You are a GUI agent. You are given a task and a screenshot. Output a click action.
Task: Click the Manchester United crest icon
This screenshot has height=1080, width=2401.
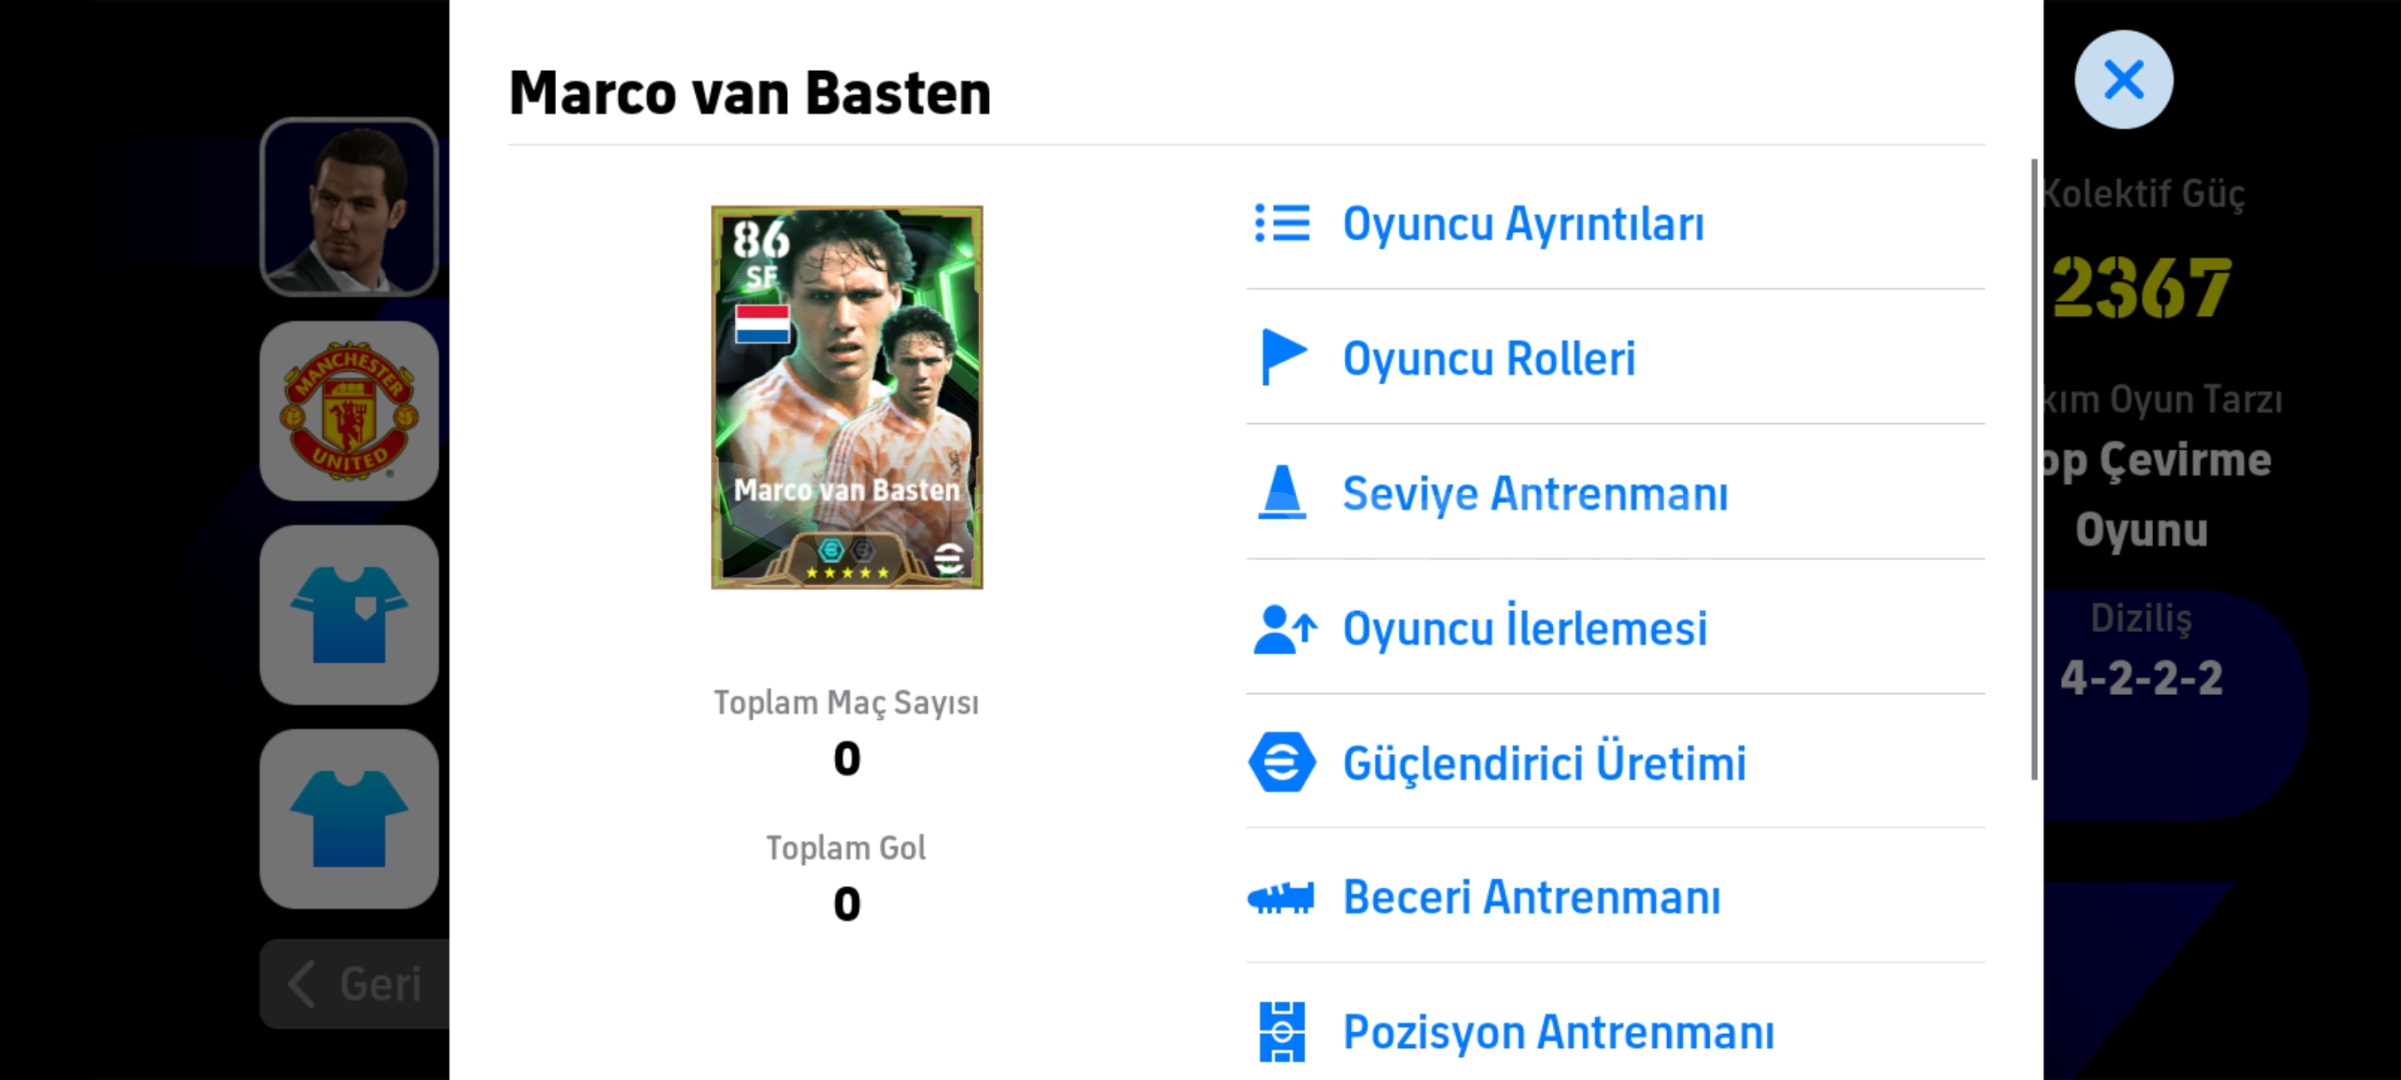tap(349, 411)
